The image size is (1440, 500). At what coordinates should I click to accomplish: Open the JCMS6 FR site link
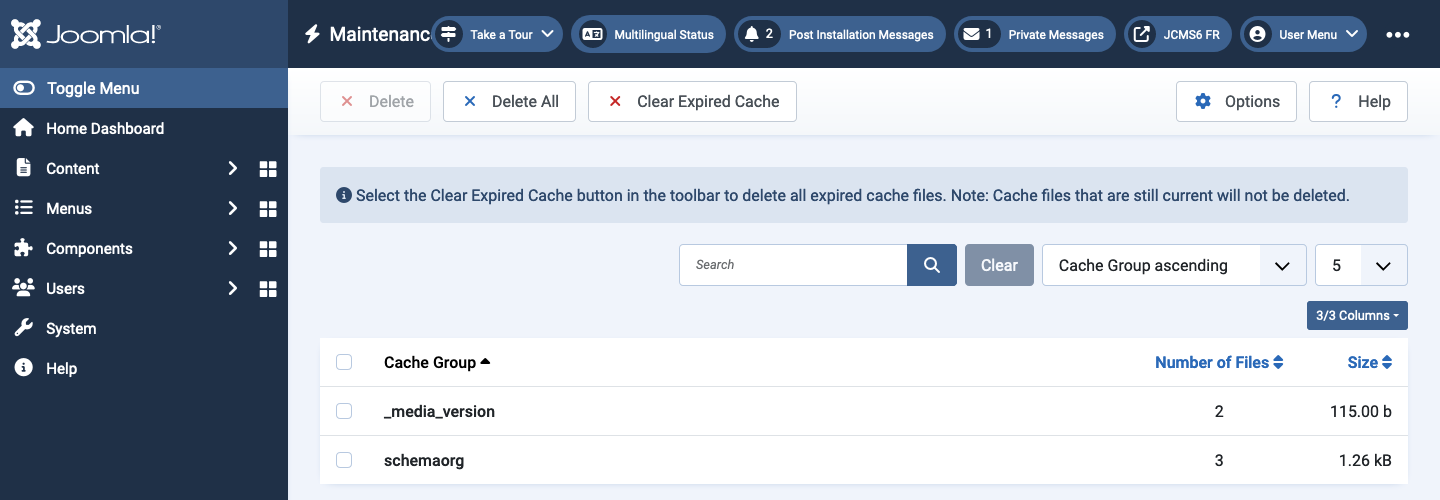click(1178, 34)
